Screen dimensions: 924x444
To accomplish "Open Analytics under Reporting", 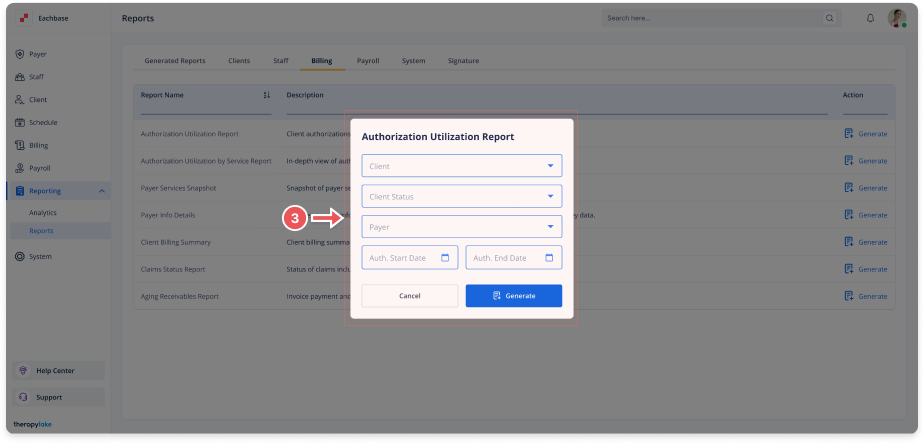I will 43,212.
